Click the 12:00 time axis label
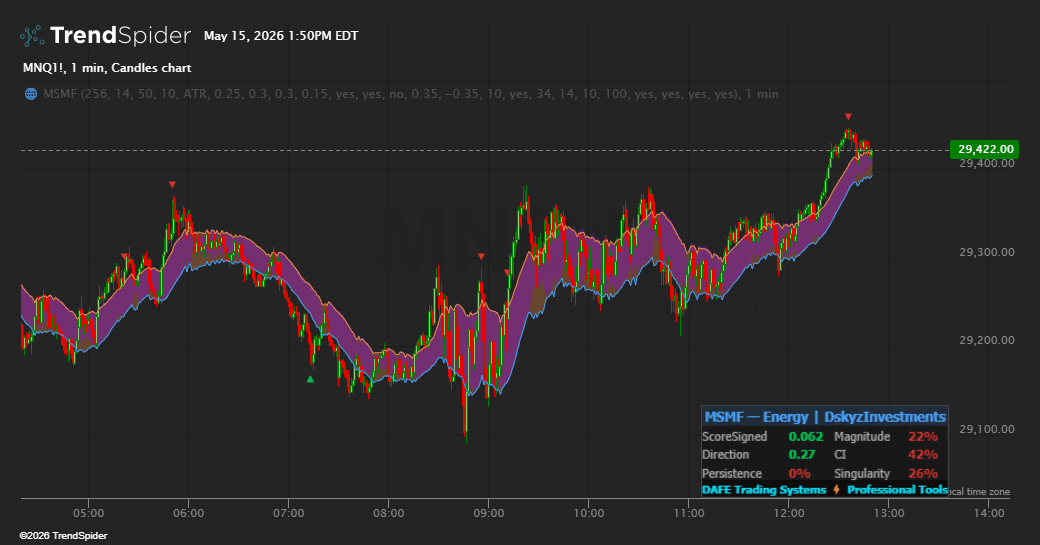The width and height of the screenshot is (1040, 545). click(789, 513)
